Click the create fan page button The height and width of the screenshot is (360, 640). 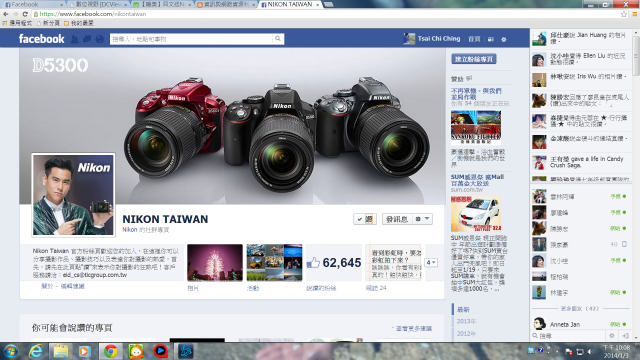pyautogui.click(x=474, y=59)
